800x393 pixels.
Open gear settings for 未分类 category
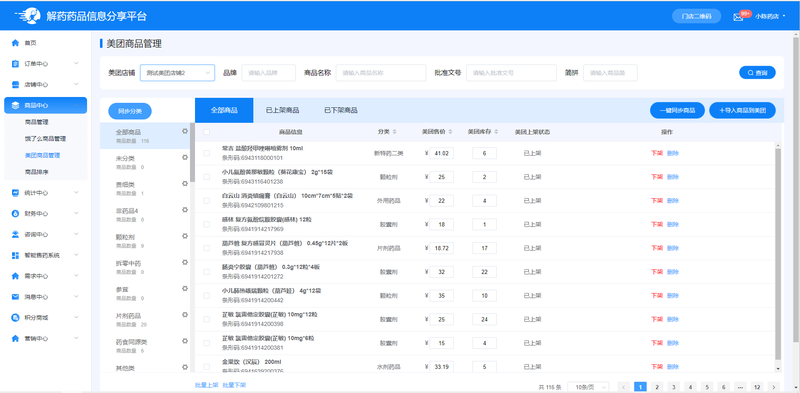[x=185, y=158]
